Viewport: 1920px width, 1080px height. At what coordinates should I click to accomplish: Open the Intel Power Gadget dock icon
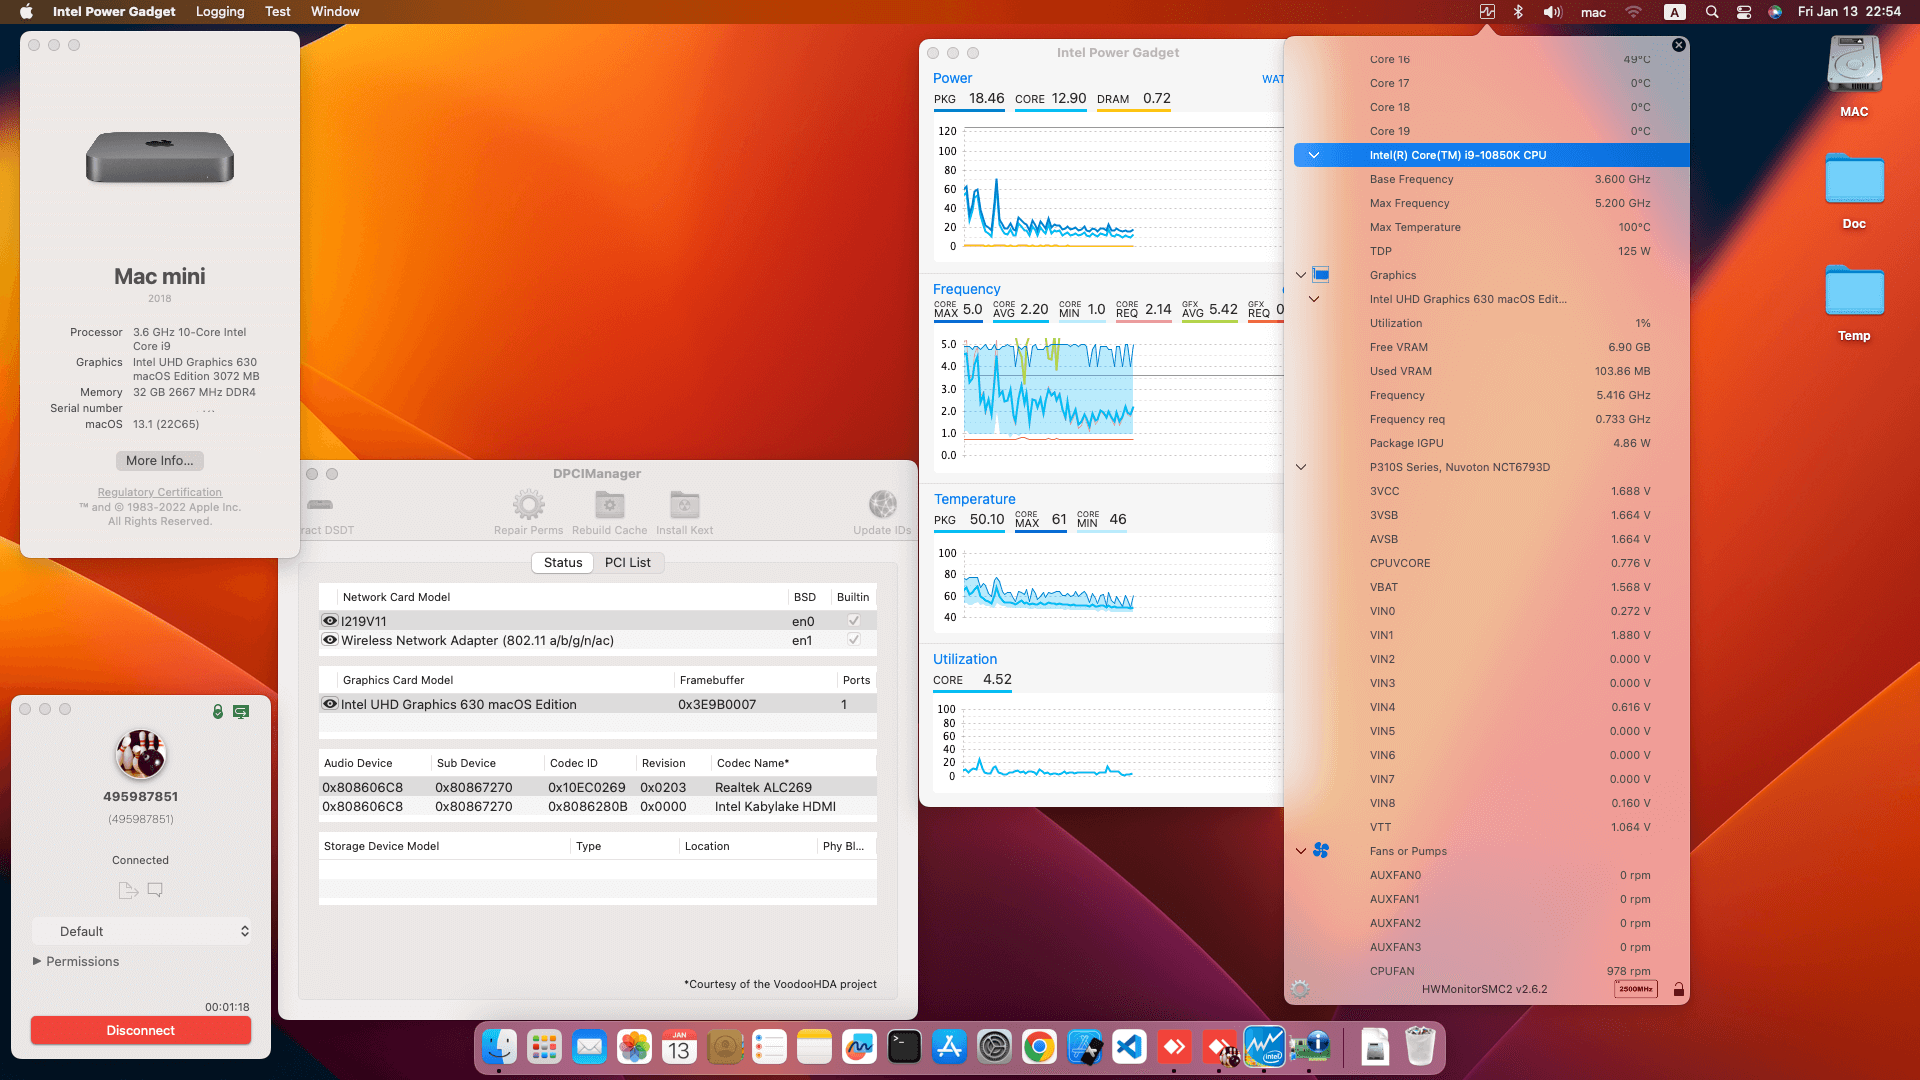pos(1264,1047)
